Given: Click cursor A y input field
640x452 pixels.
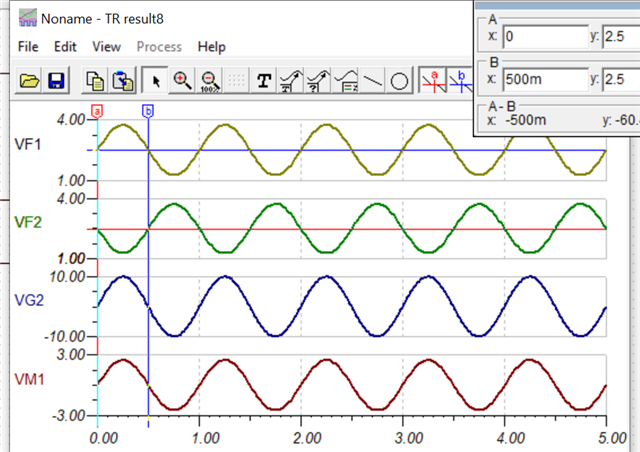Looking at the screenshot, I should 621,37.
